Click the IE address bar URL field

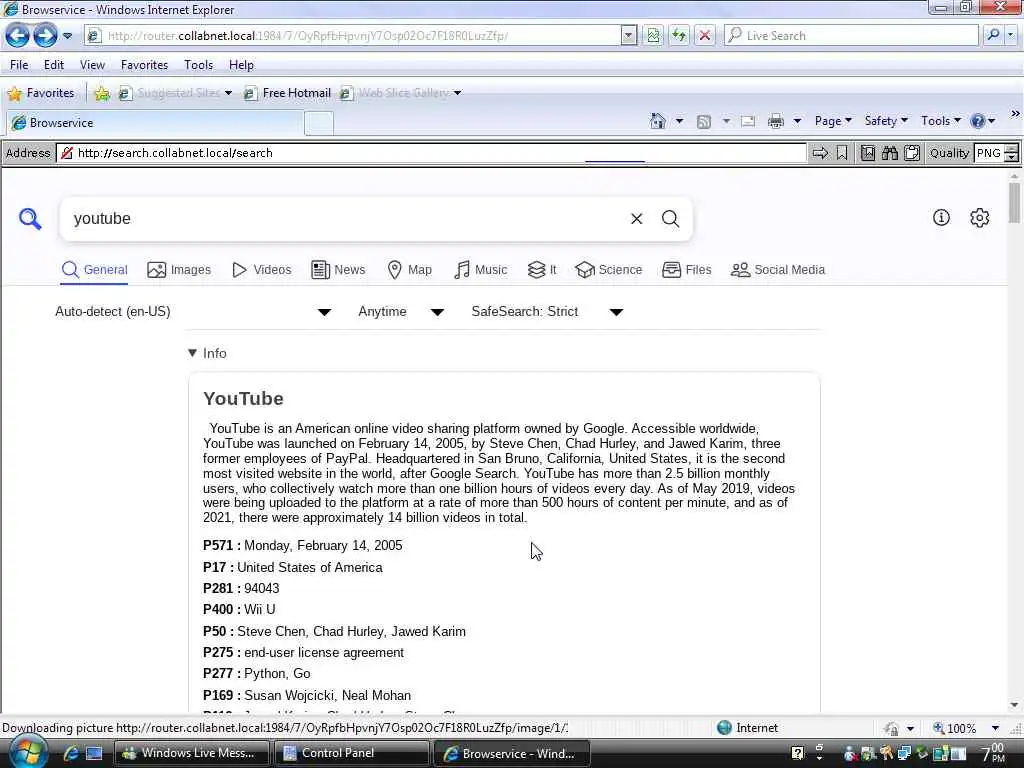click(353, 36)
